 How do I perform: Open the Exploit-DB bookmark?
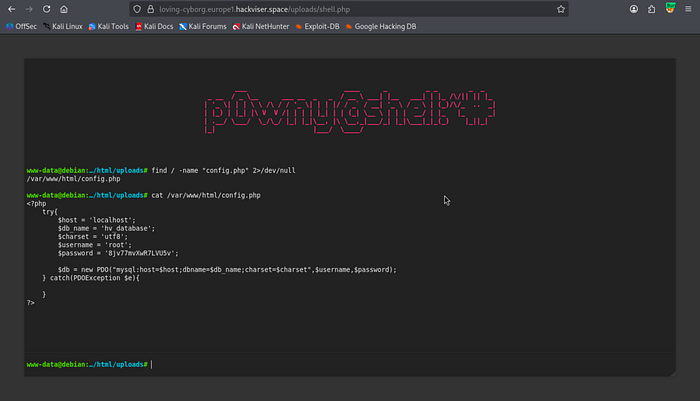[x=317, y=26]
